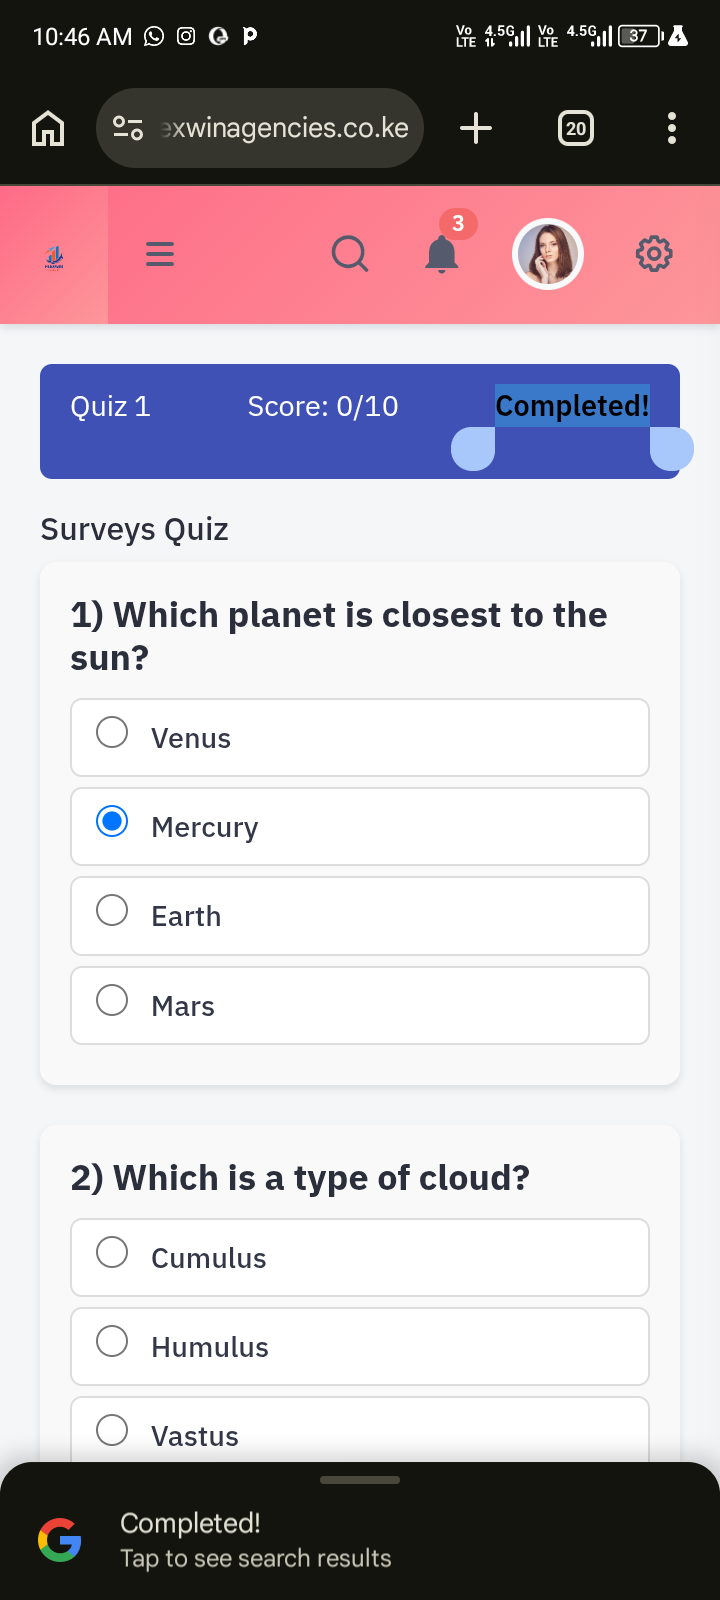The image size is (720, 1600).
Task: Open the site settings gear
Action: 654,254
